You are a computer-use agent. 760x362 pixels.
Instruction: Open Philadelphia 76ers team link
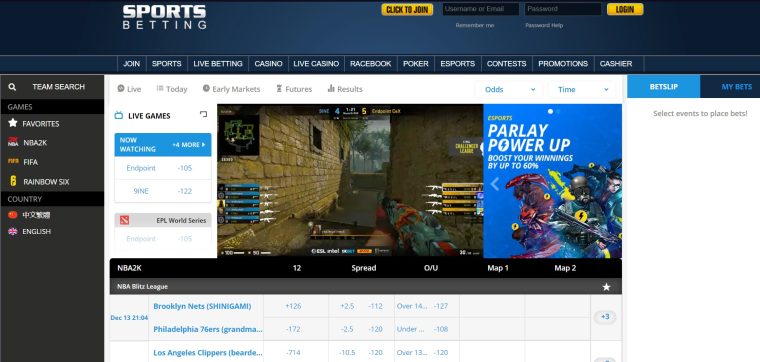[208, 329]
